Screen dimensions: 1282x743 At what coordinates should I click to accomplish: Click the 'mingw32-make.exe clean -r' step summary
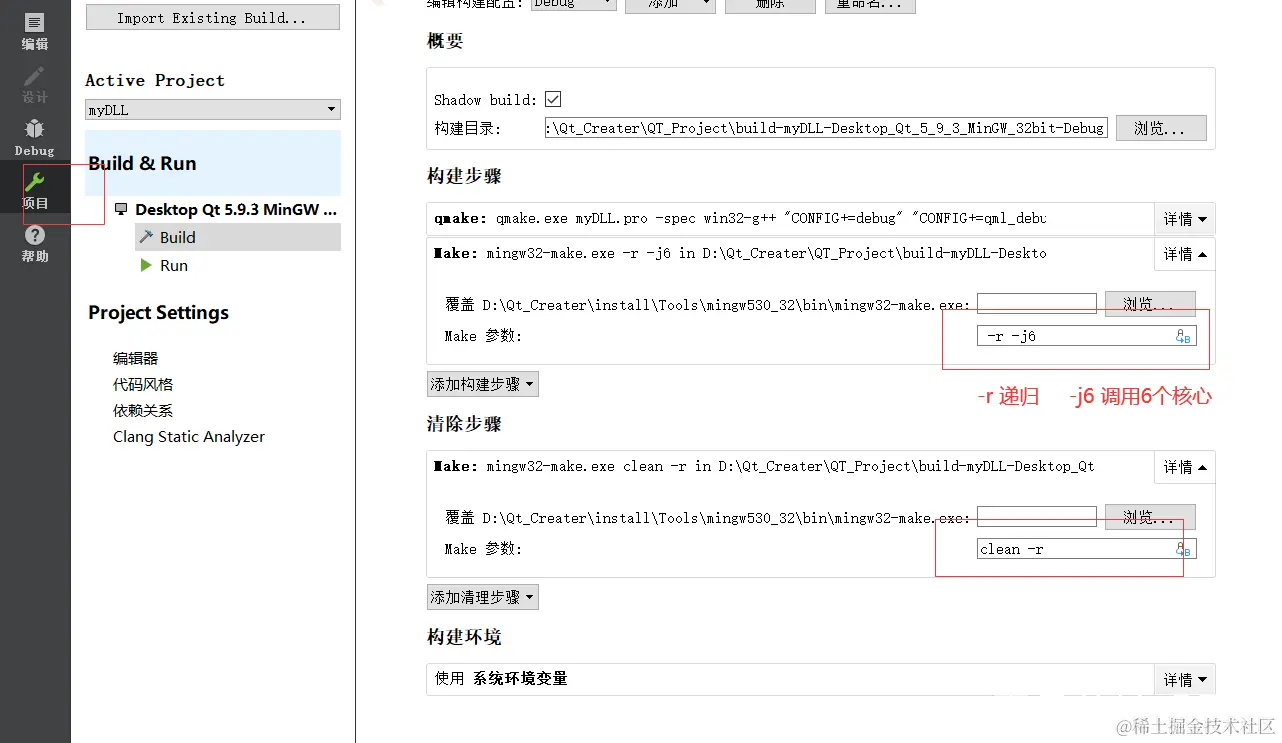coord(764,466)
